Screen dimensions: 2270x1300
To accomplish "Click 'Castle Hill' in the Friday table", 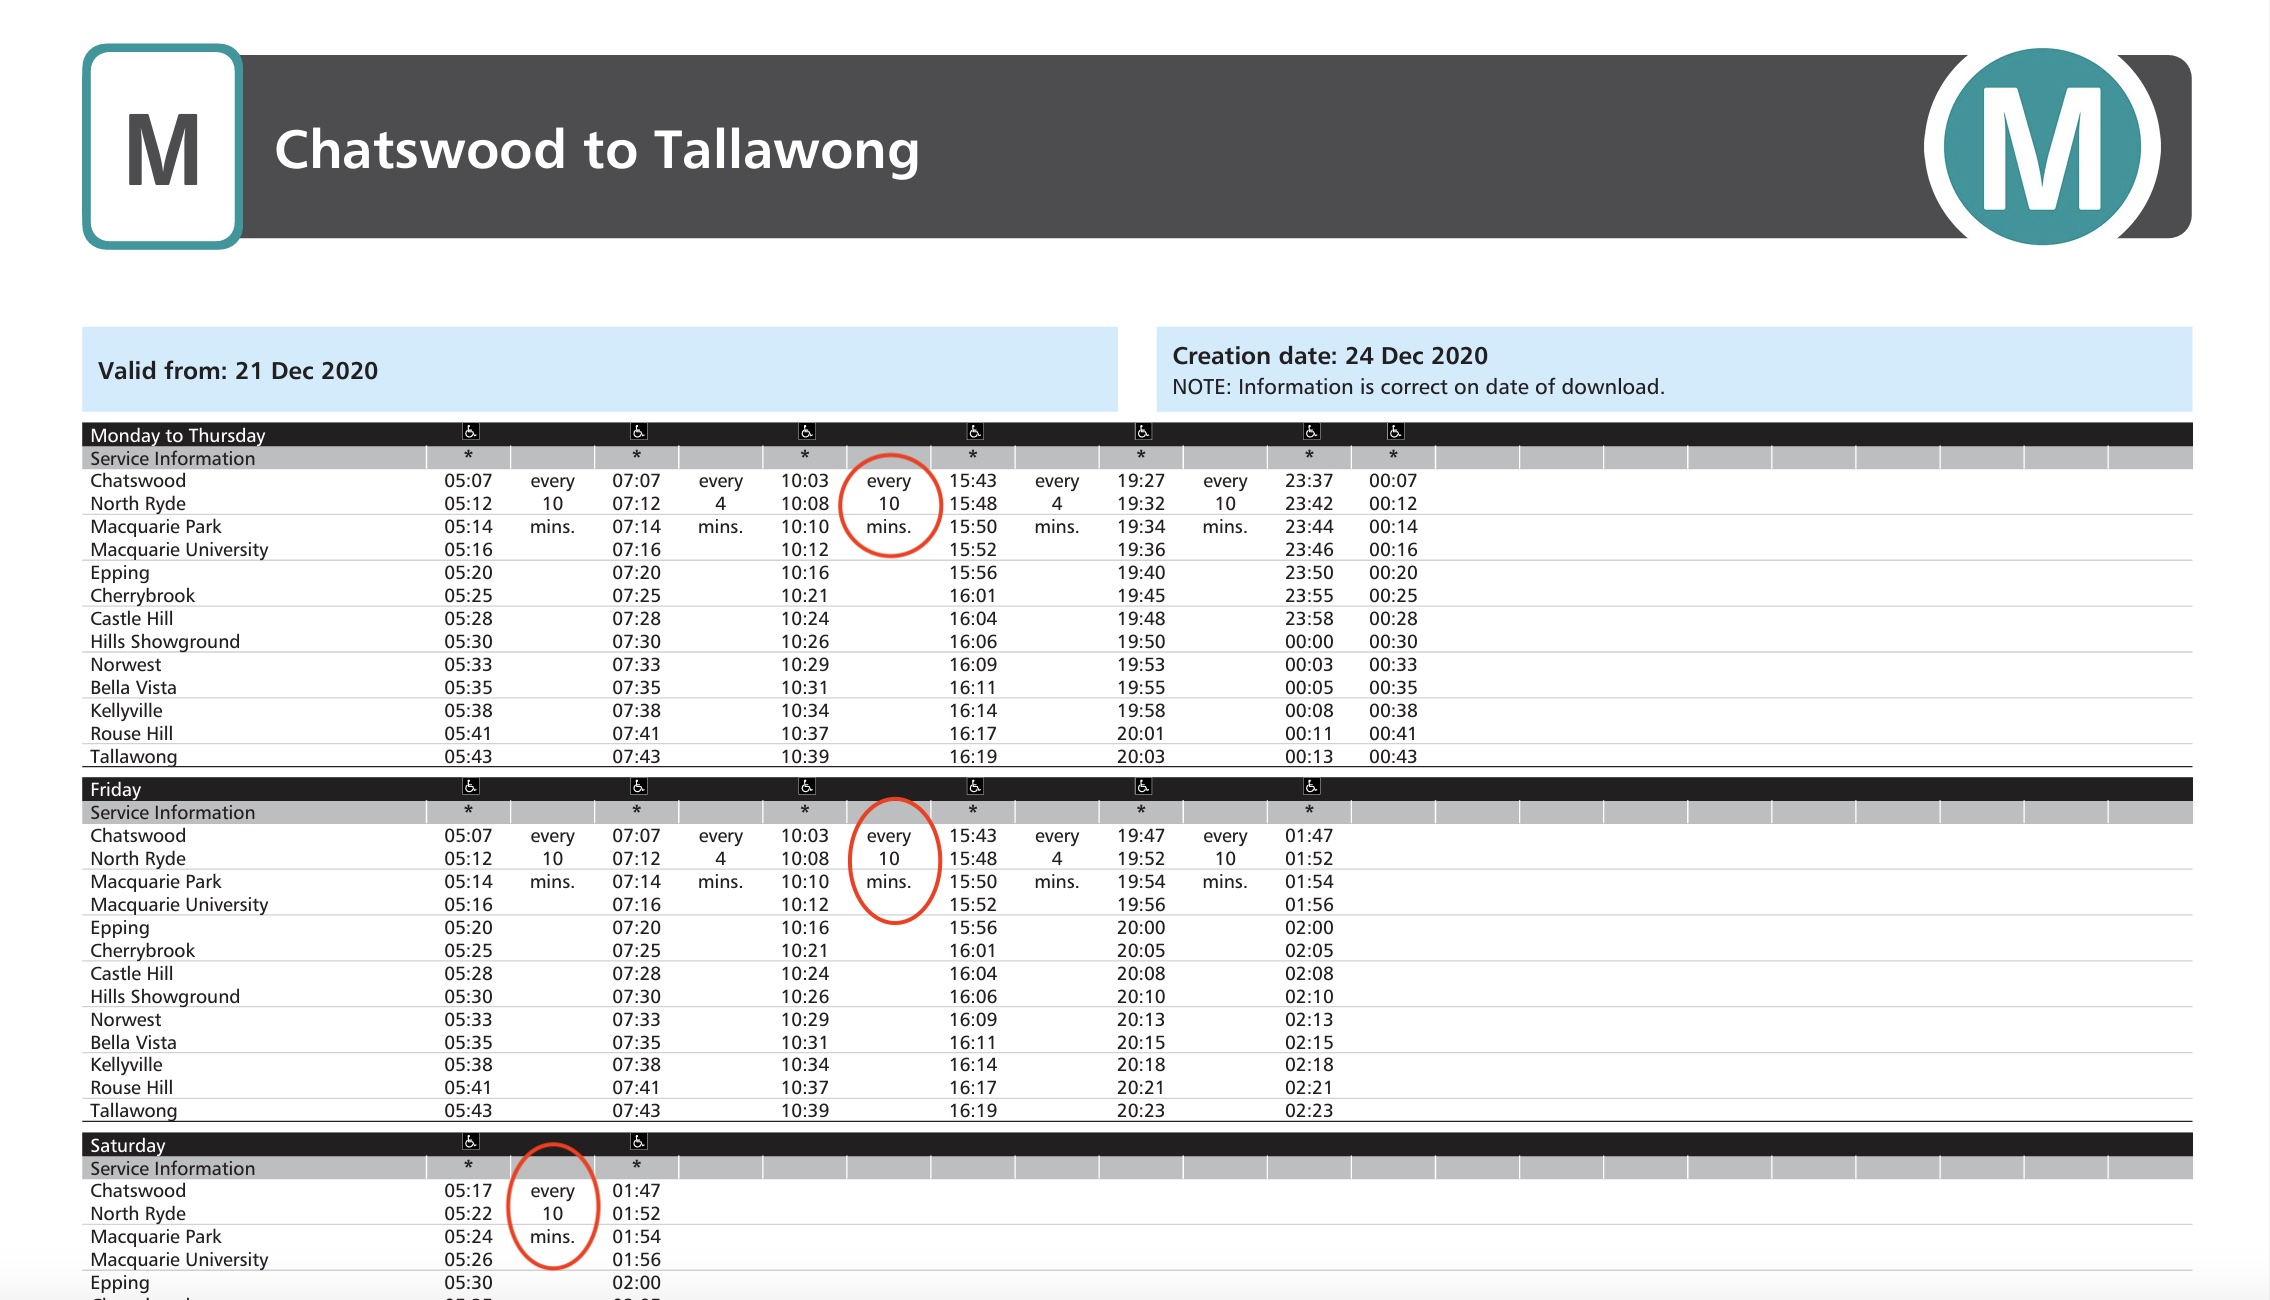I will 131,973.
